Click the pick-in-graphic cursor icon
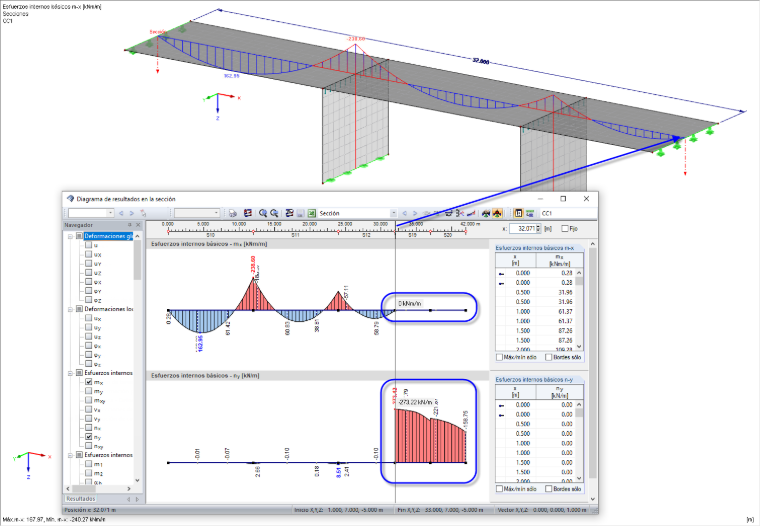The image size is (760, 526). 143,213
